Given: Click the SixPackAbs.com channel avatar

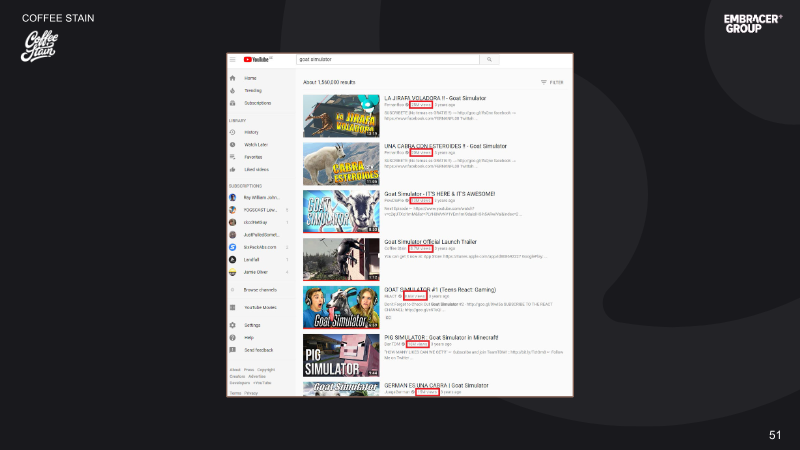Looking at the screenshot, I should (x=233, y=247).
